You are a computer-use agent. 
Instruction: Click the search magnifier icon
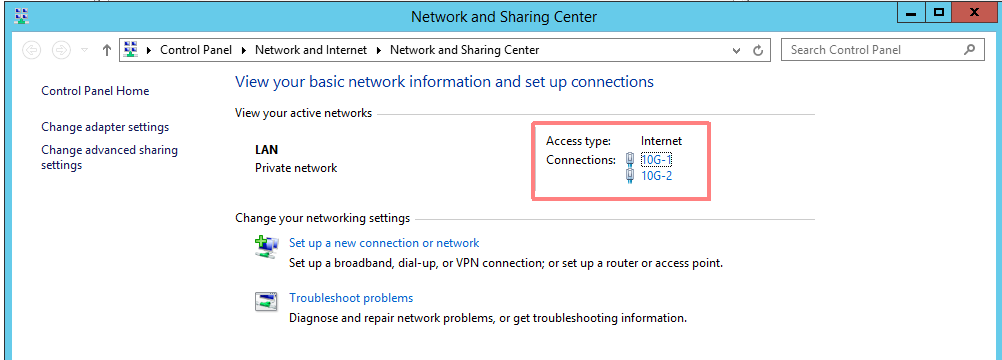pyautogui.click(x=969, y=49)
